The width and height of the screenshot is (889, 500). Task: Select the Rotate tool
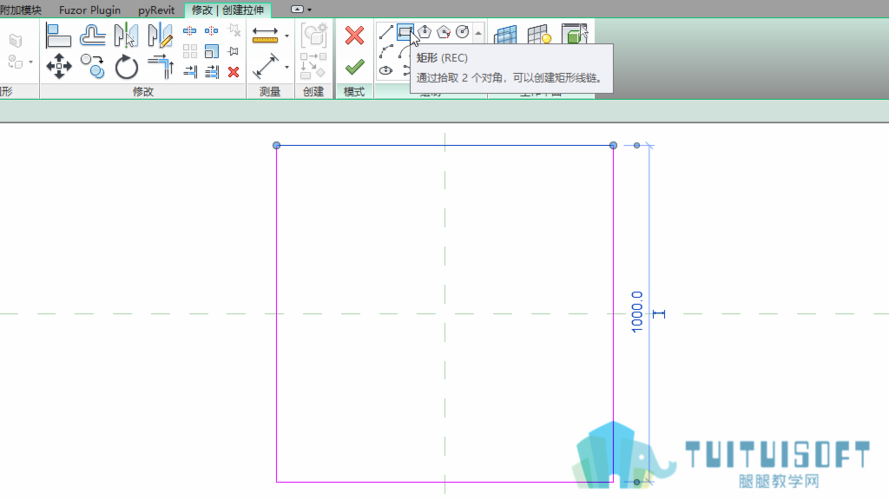click(126, 67)
